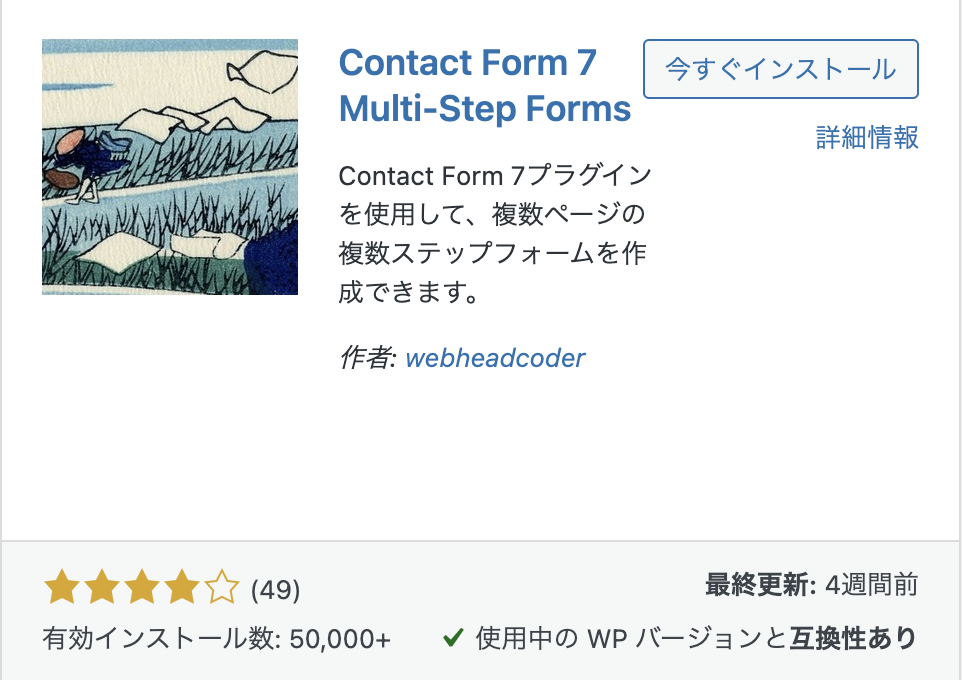The image size is (962, 680).
Task: Click the empty fifth rating star
Action: pos(222,588)
